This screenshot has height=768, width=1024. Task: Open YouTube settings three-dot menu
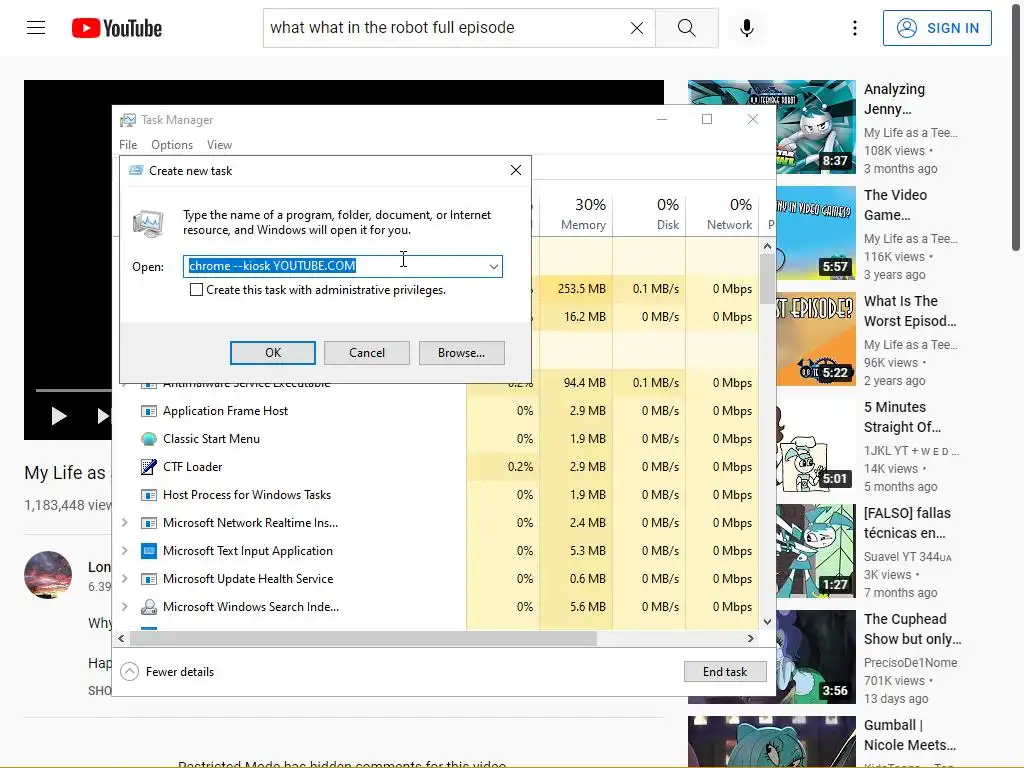[x=854, y=28]
